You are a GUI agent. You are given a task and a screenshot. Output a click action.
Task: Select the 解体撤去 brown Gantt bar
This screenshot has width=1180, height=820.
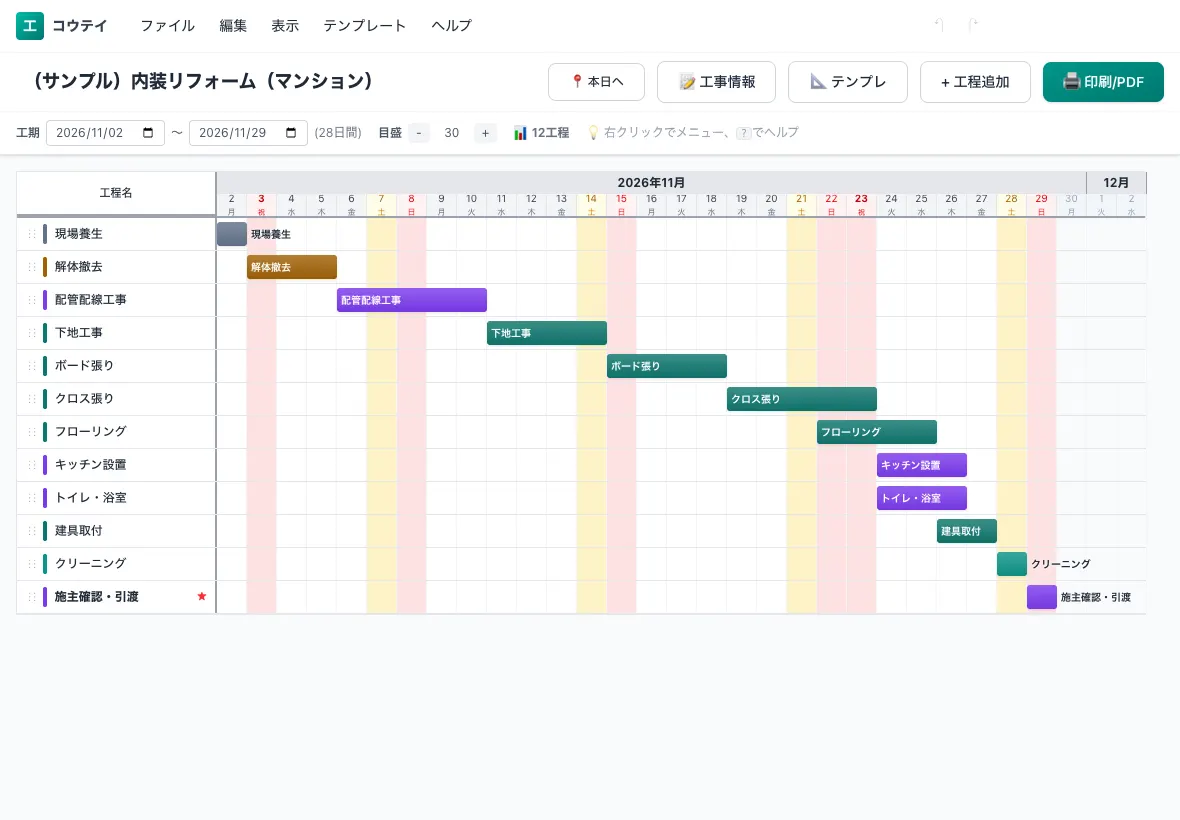point(292,267)
